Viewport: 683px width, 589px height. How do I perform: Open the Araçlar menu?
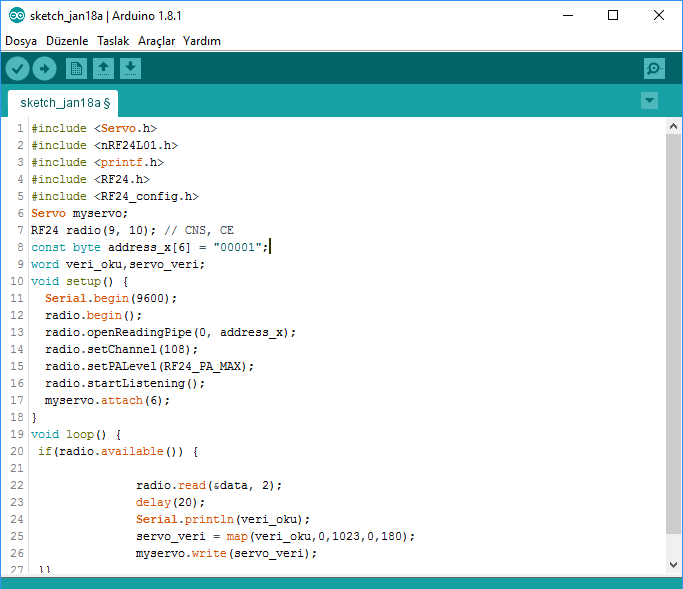pos(156,41)
